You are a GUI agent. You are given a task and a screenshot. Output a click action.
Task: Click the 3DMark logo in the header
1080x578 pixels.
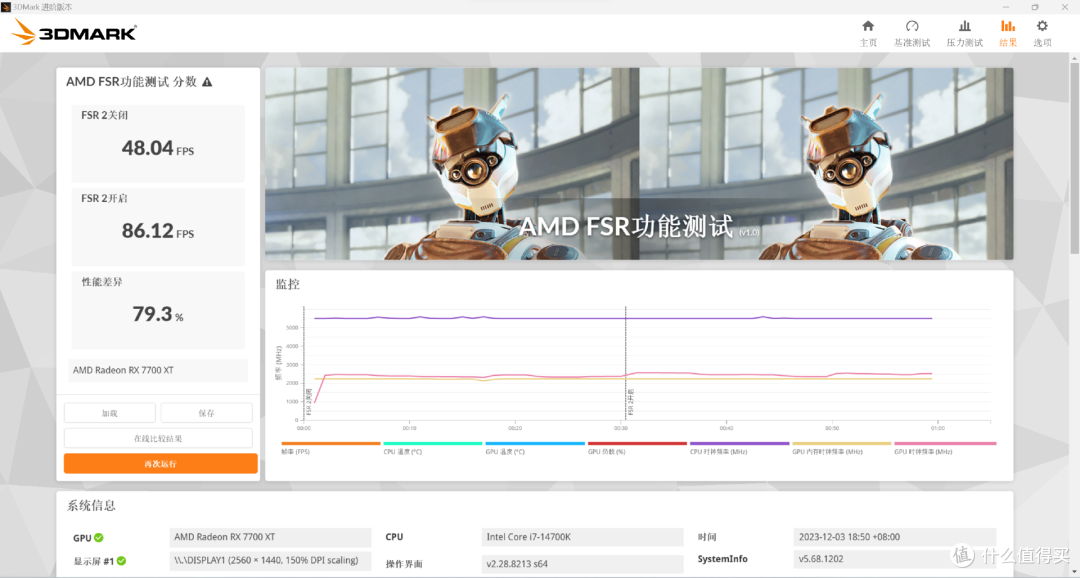pos(74,32)
